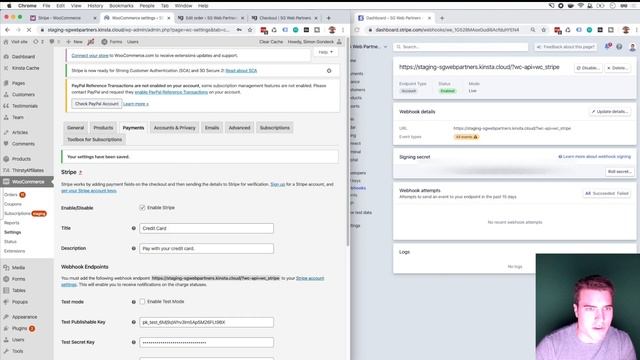Open Pages in WordPress sidebar

point(18,83)
